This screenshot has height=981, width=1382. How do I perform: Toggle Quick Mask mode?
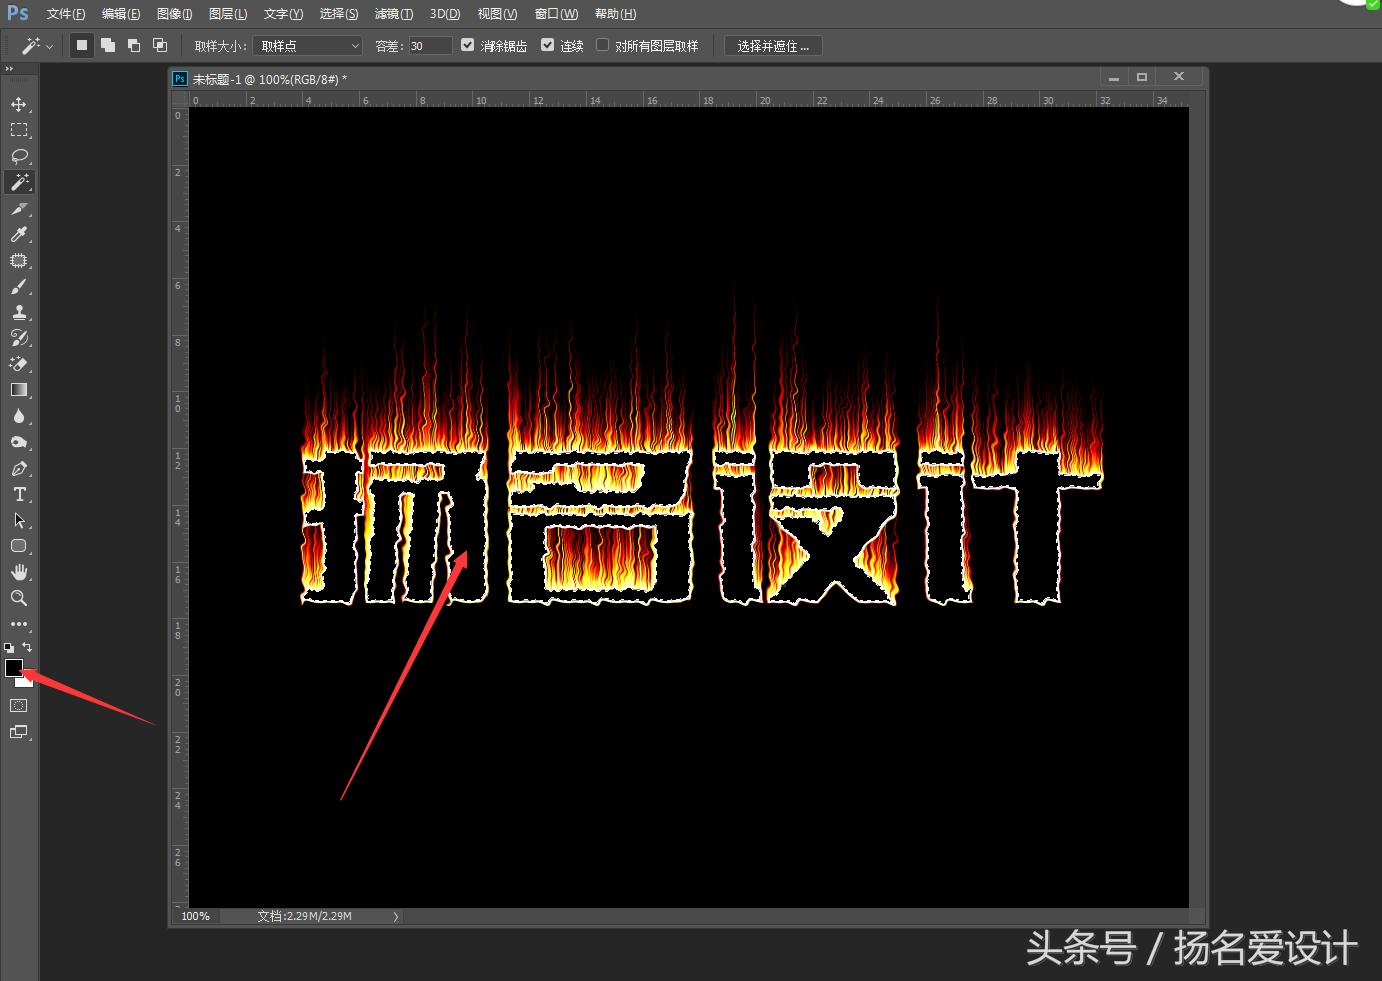(19, 706)
